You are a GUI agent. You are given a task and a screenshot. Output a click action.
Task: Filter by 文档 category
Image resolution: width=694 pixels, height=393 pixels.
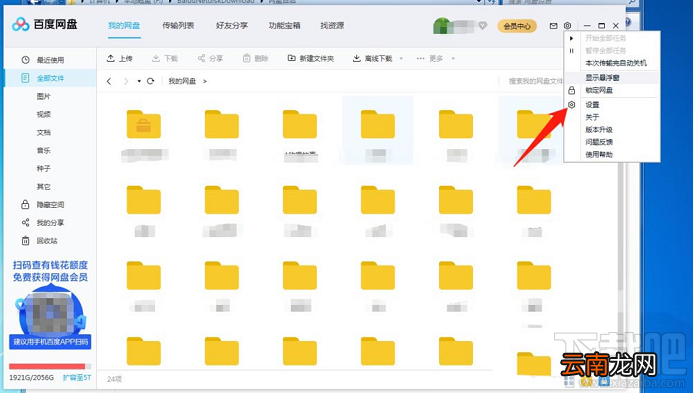43,132
